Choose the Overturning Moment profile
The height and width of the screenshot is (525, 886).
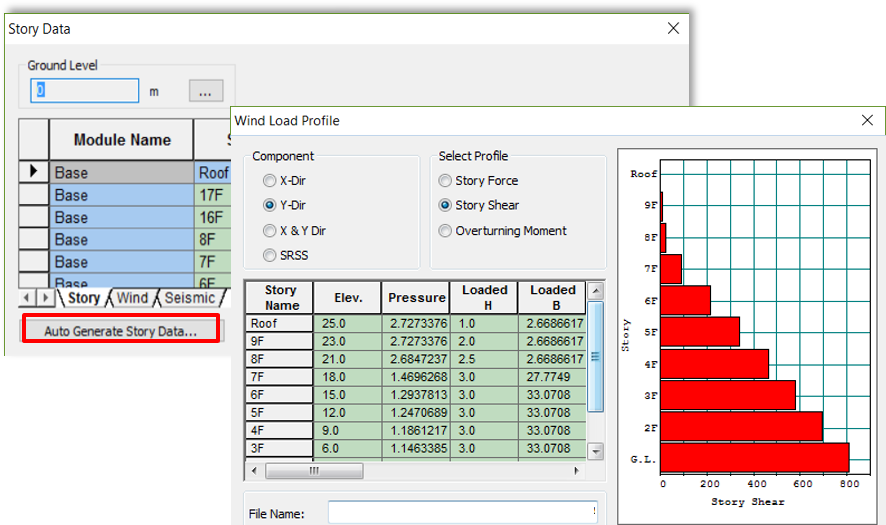point(445,231)
